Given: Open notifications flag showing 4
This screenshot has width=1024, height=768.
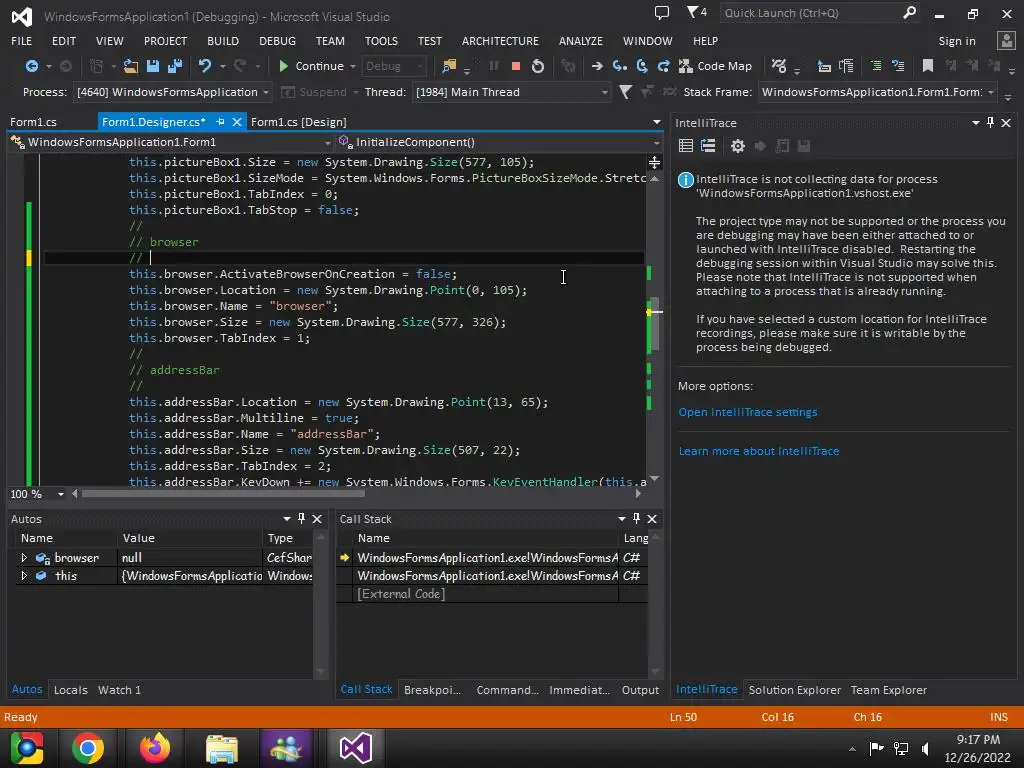Looking at the screenshot, I should coord(696,12).
